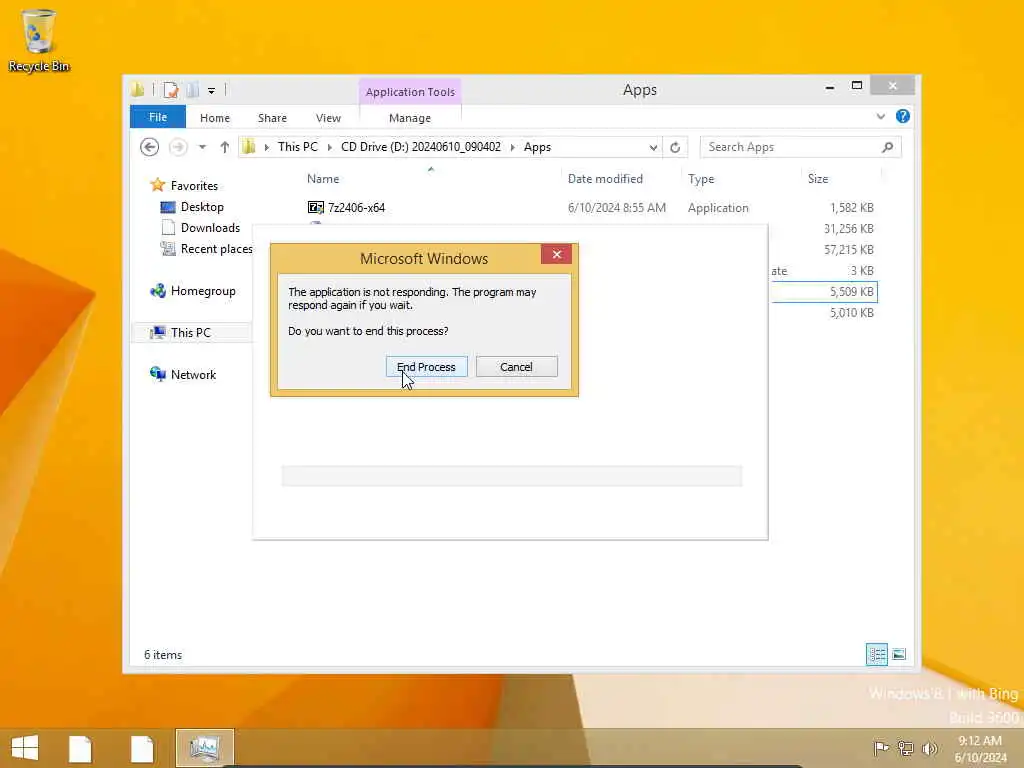Open Recent places in navigation pane
Screen dimensions: 1024x768
pos(216,249)
